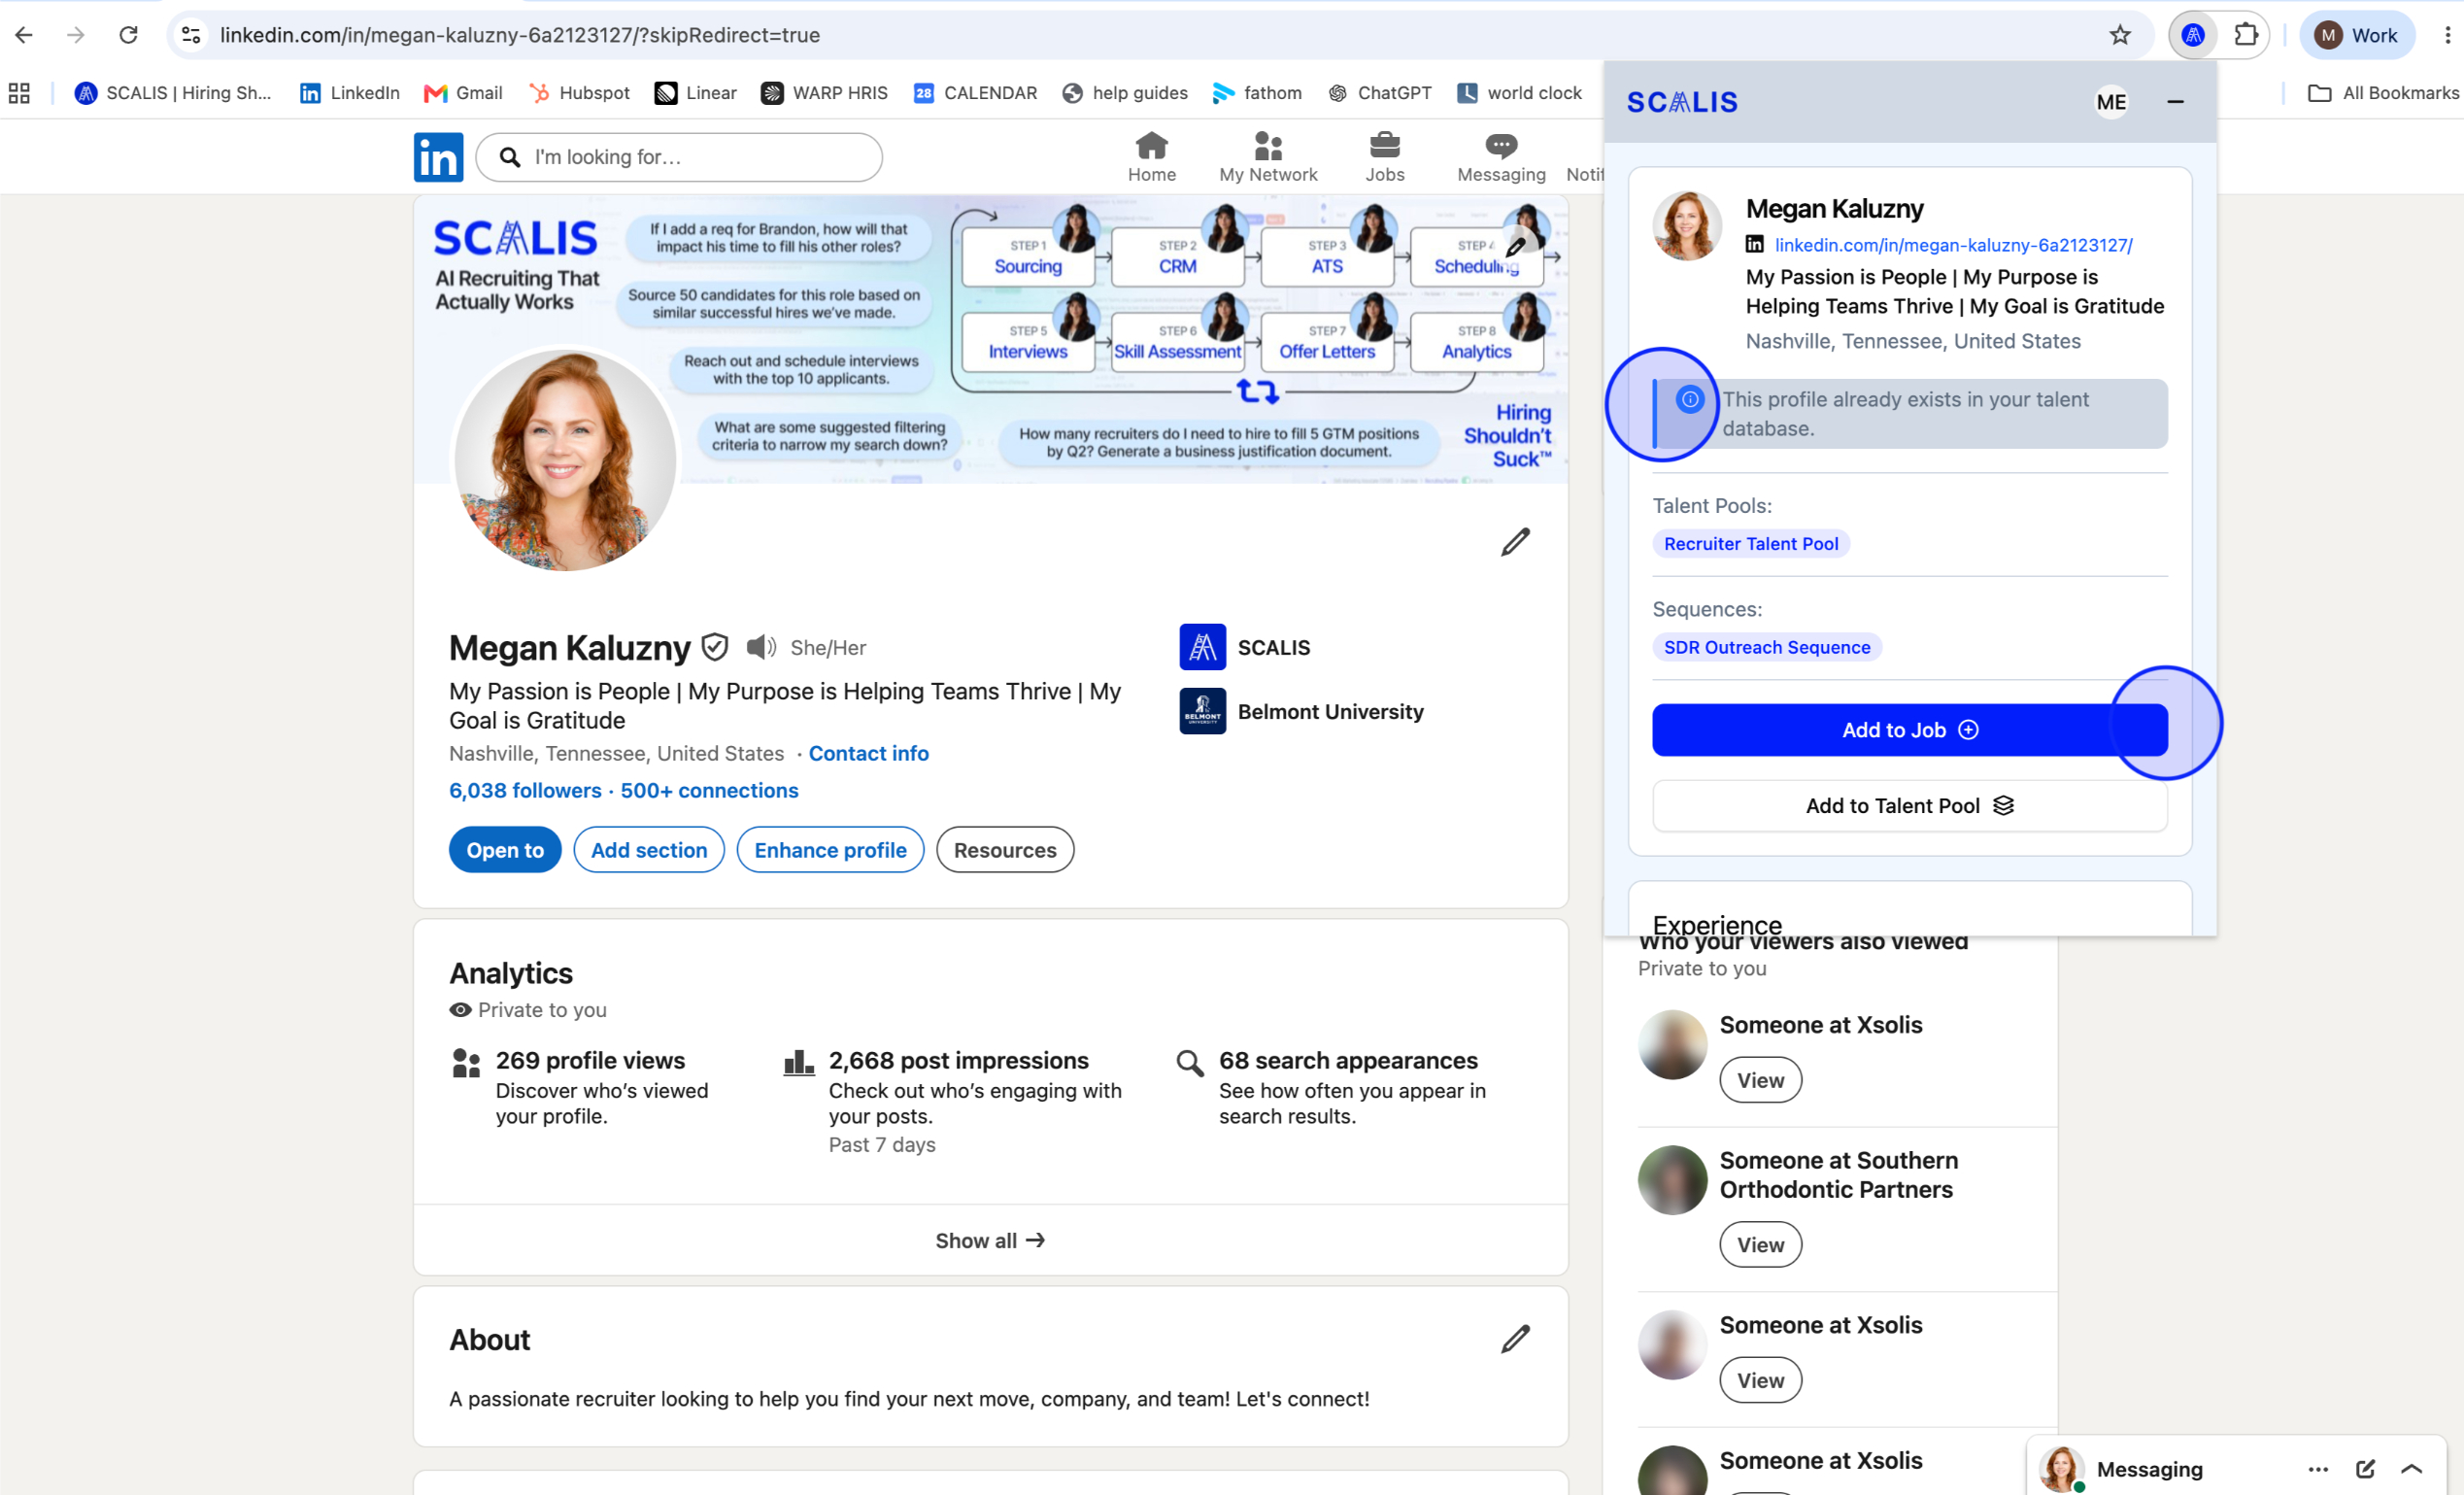The image size is (2464, 1495).
Task: Open Contact info link
Action: 868,753
